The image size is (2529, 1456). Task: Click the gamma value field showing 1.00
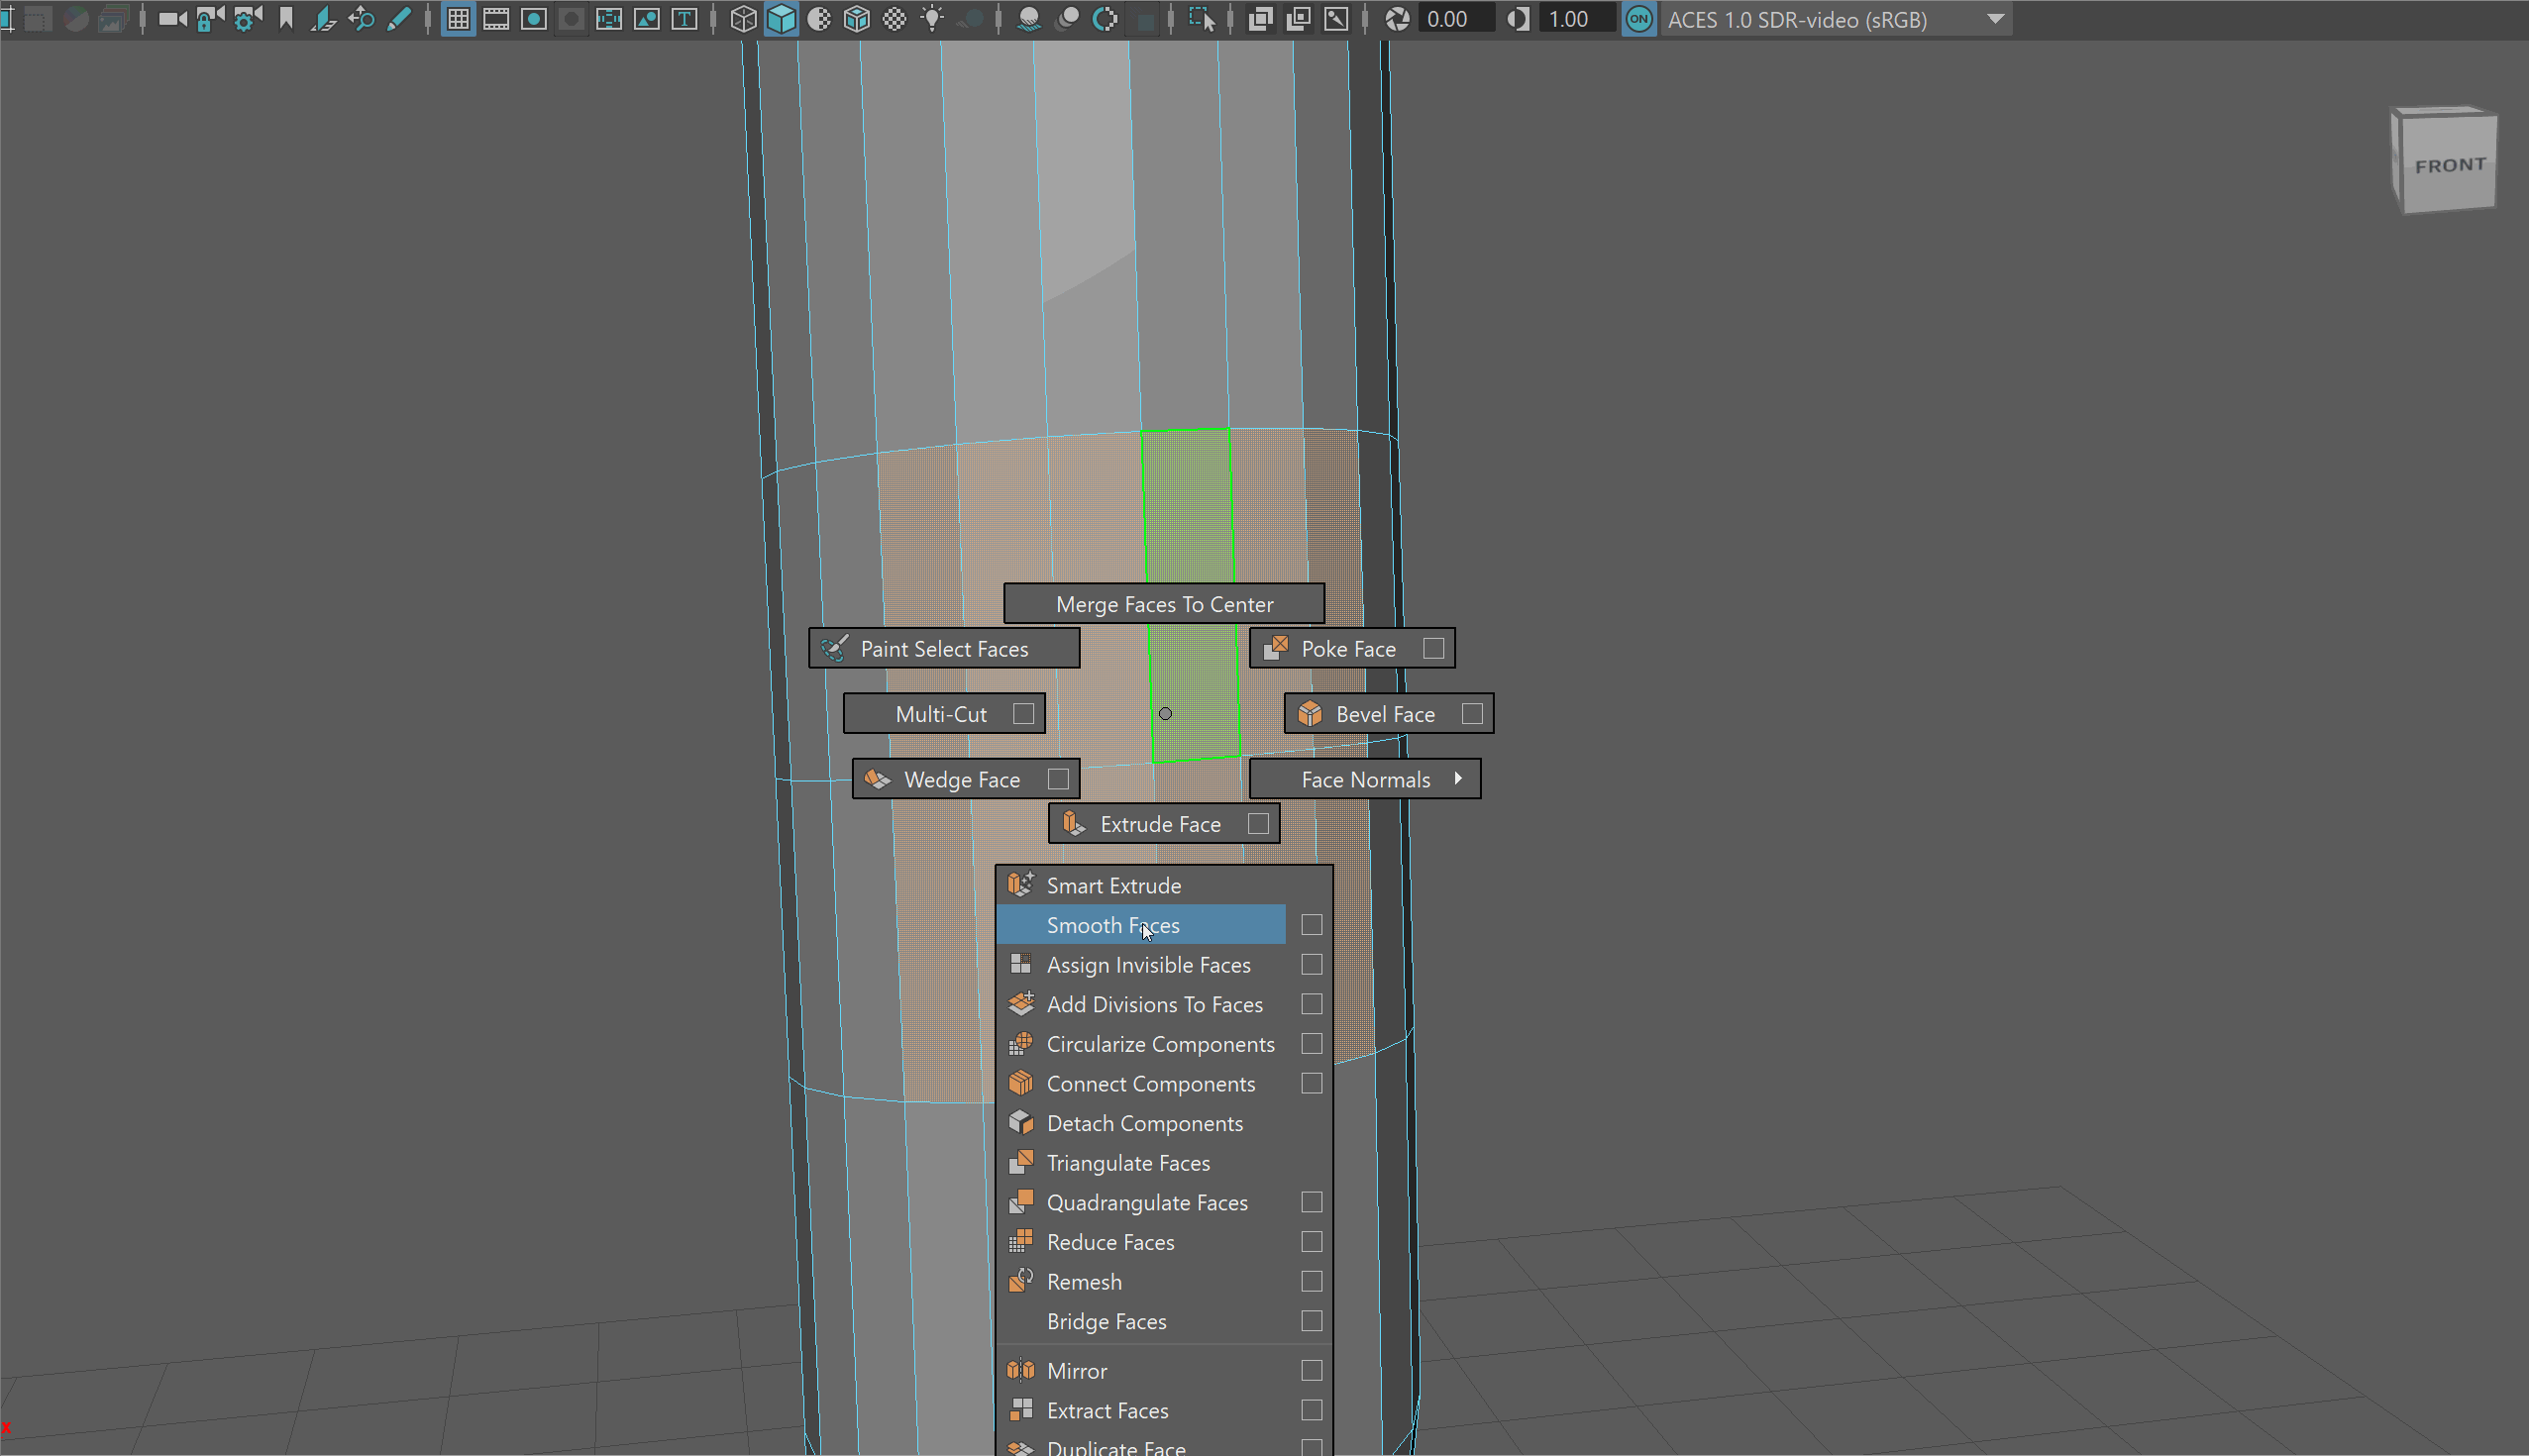1574,19
